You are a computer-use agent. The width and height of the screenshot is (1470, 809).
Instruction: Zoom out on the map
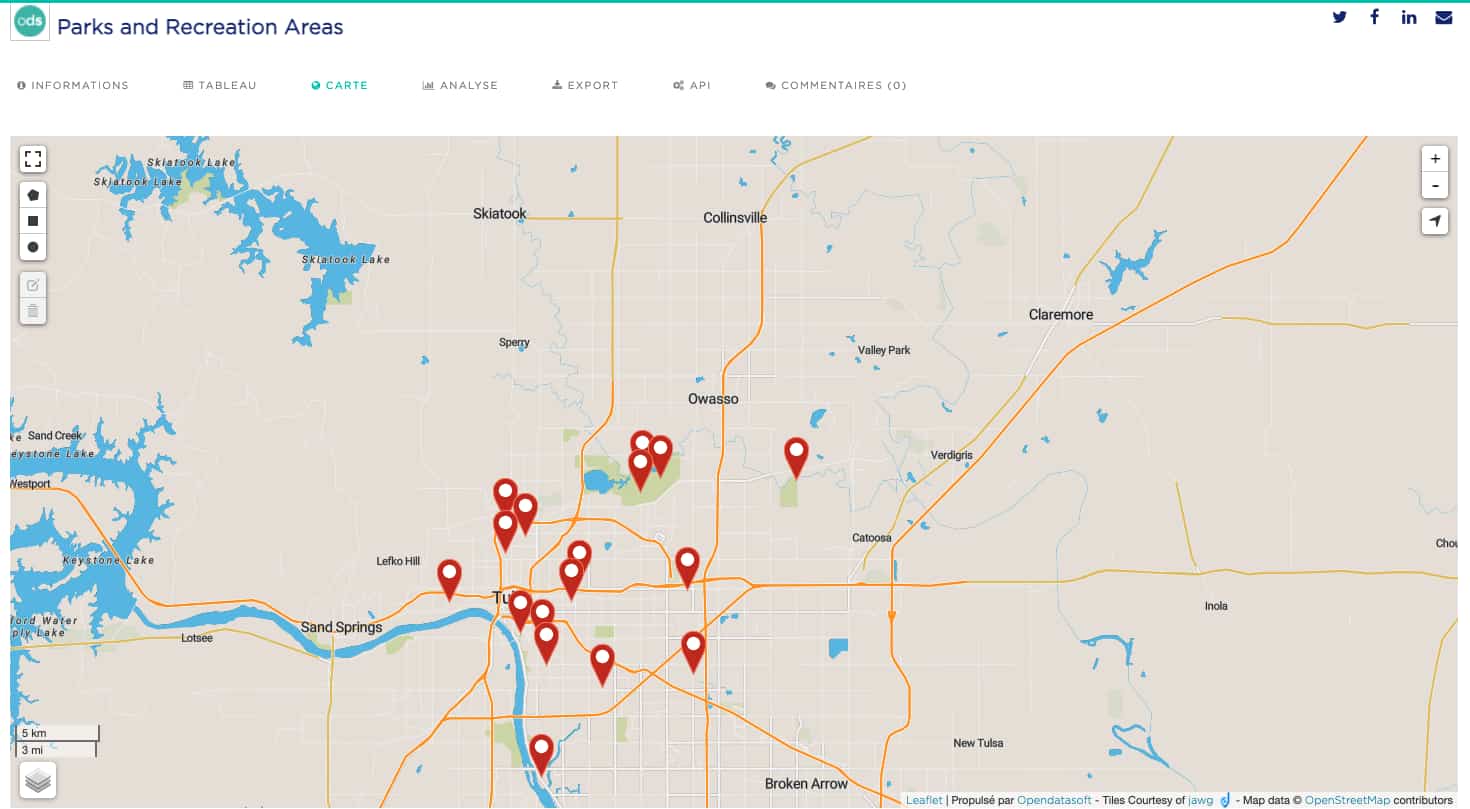1435,185
